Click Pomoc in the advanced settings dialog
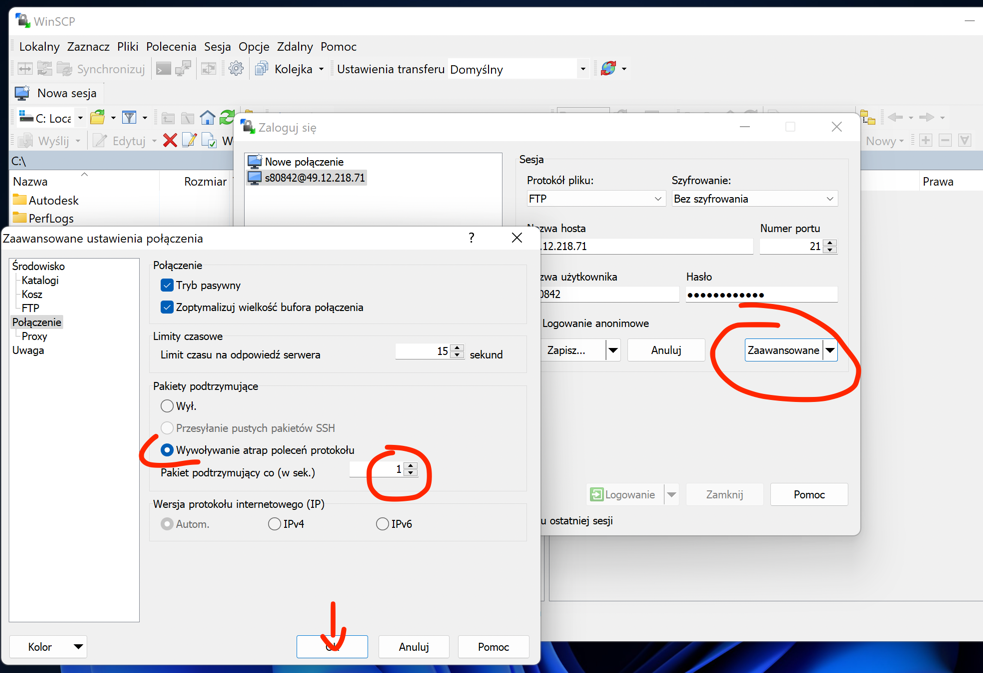This screenshot has width=983, height=673. pyautogui.click(x=494, y=646)
